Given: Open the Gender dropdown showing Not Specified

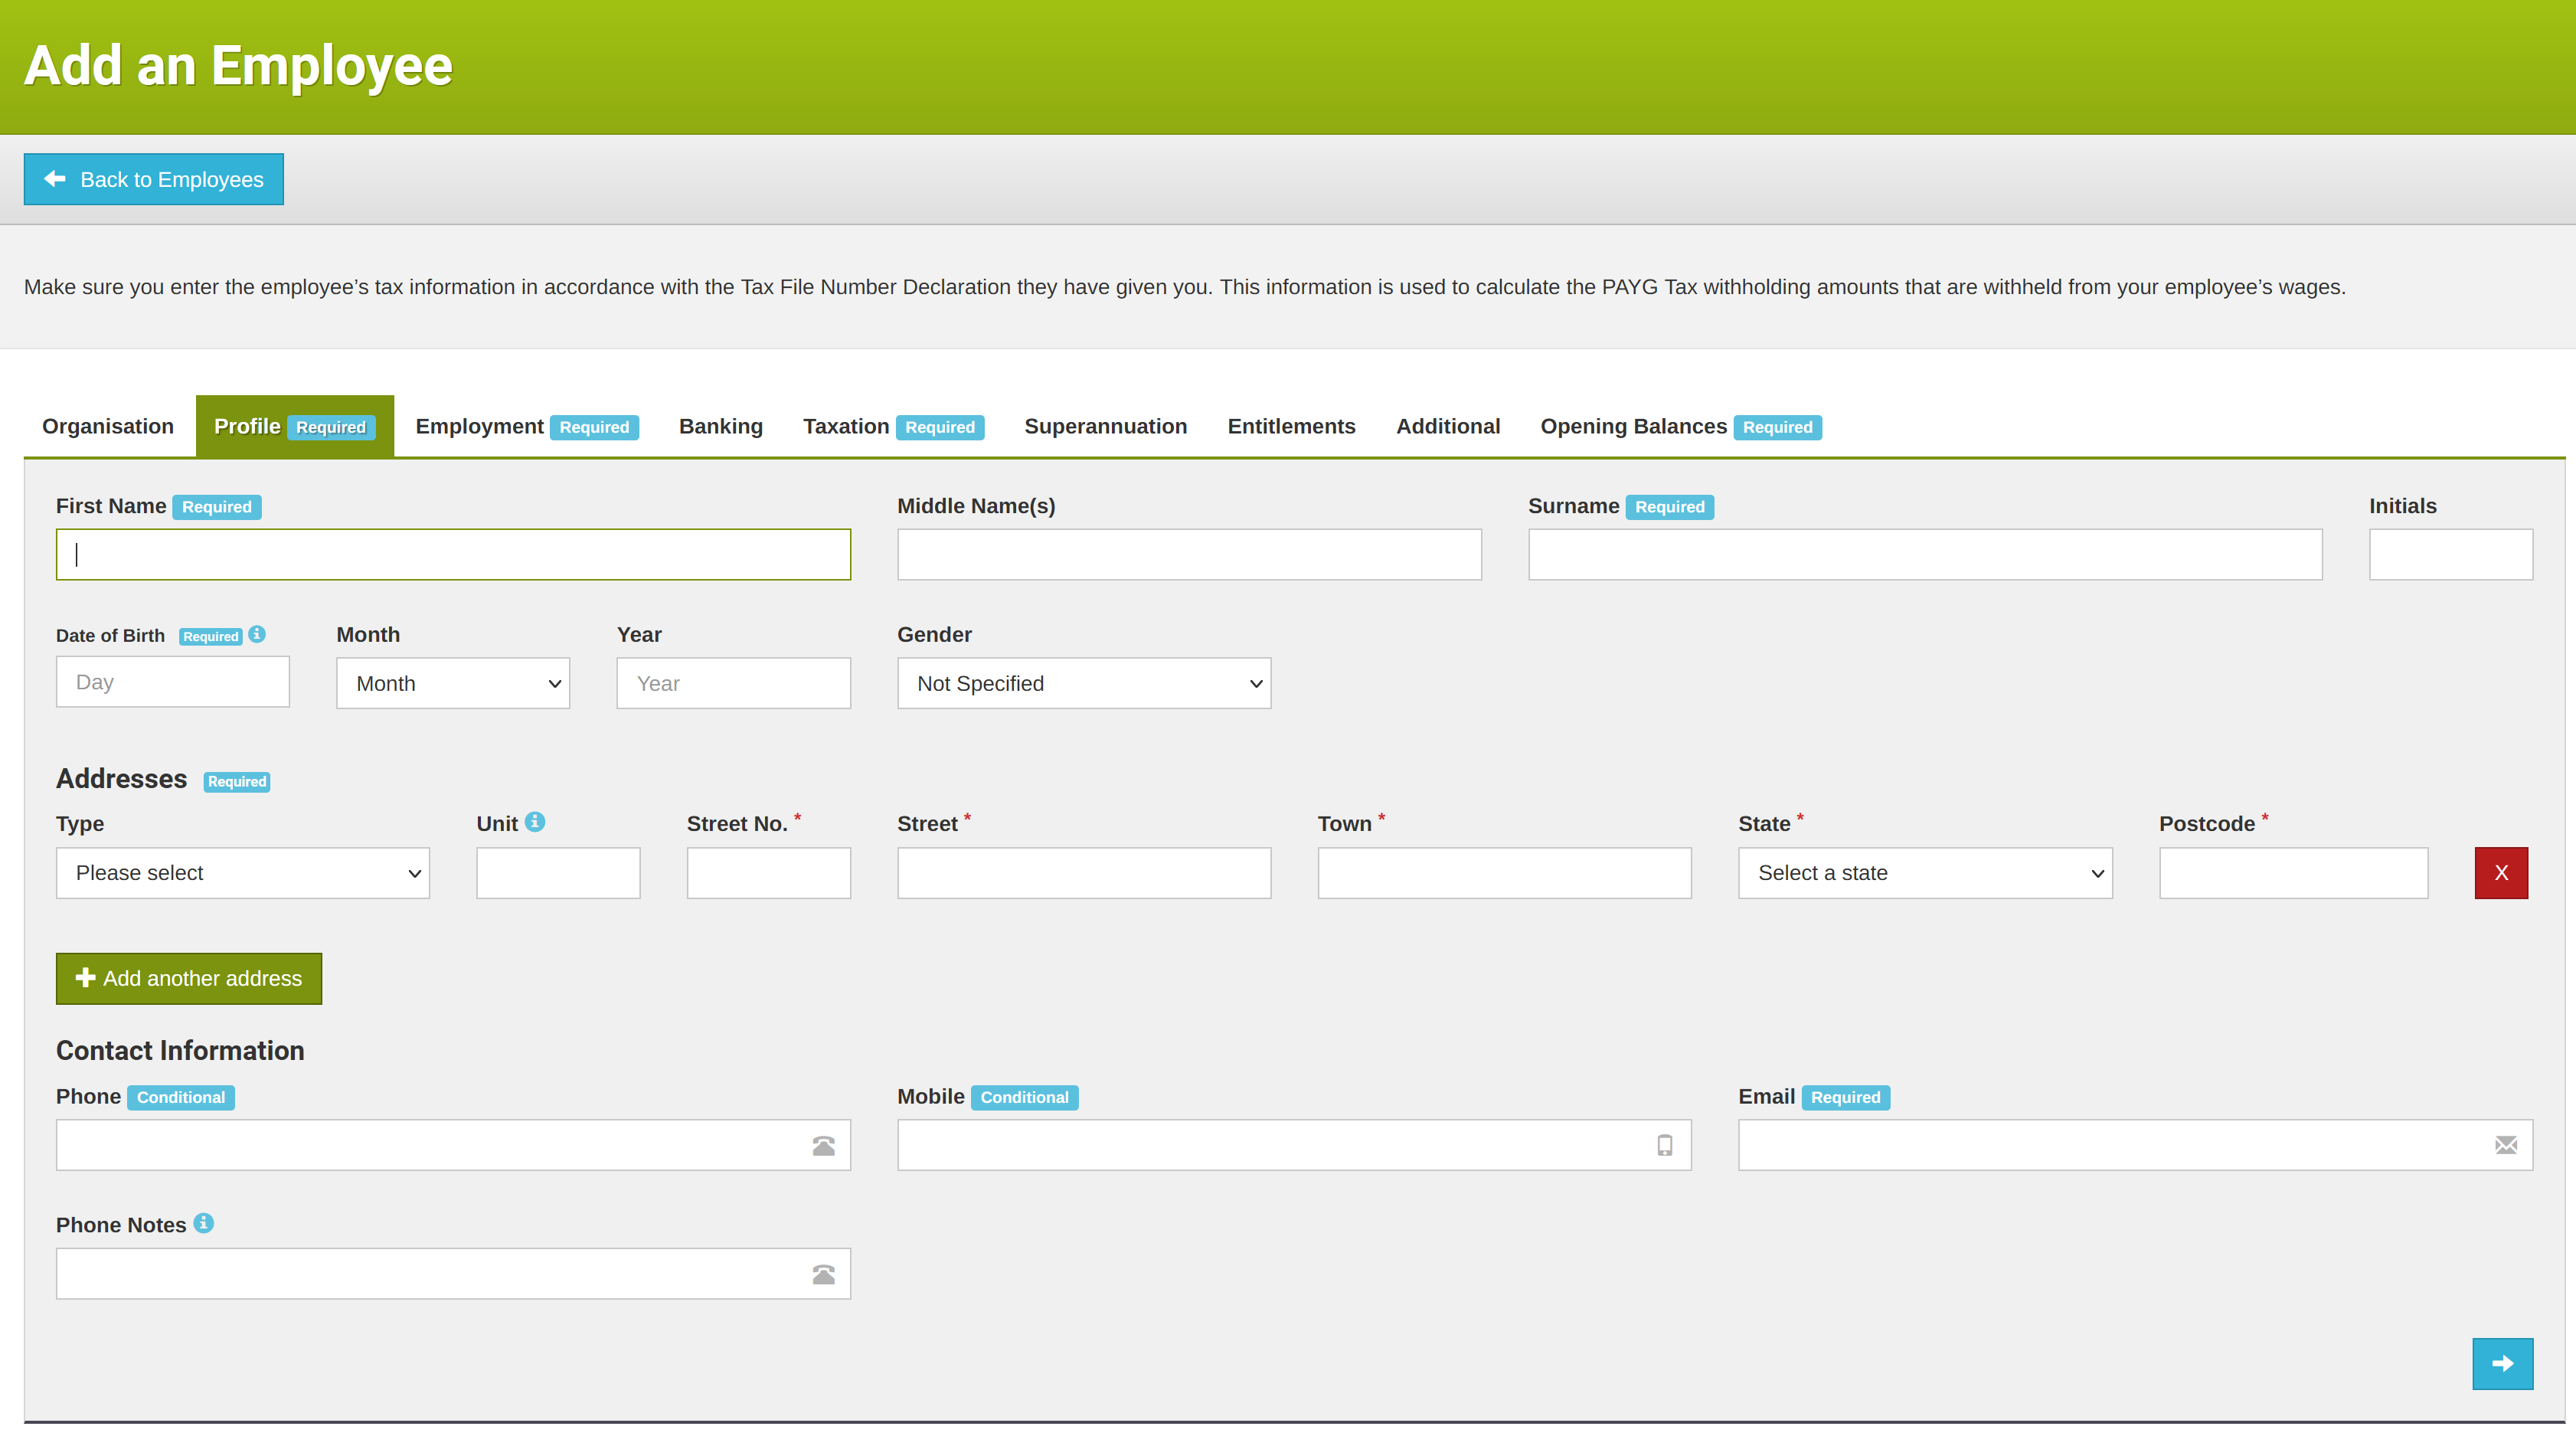Looking at the screenshot, I should tap(1084, 683).
